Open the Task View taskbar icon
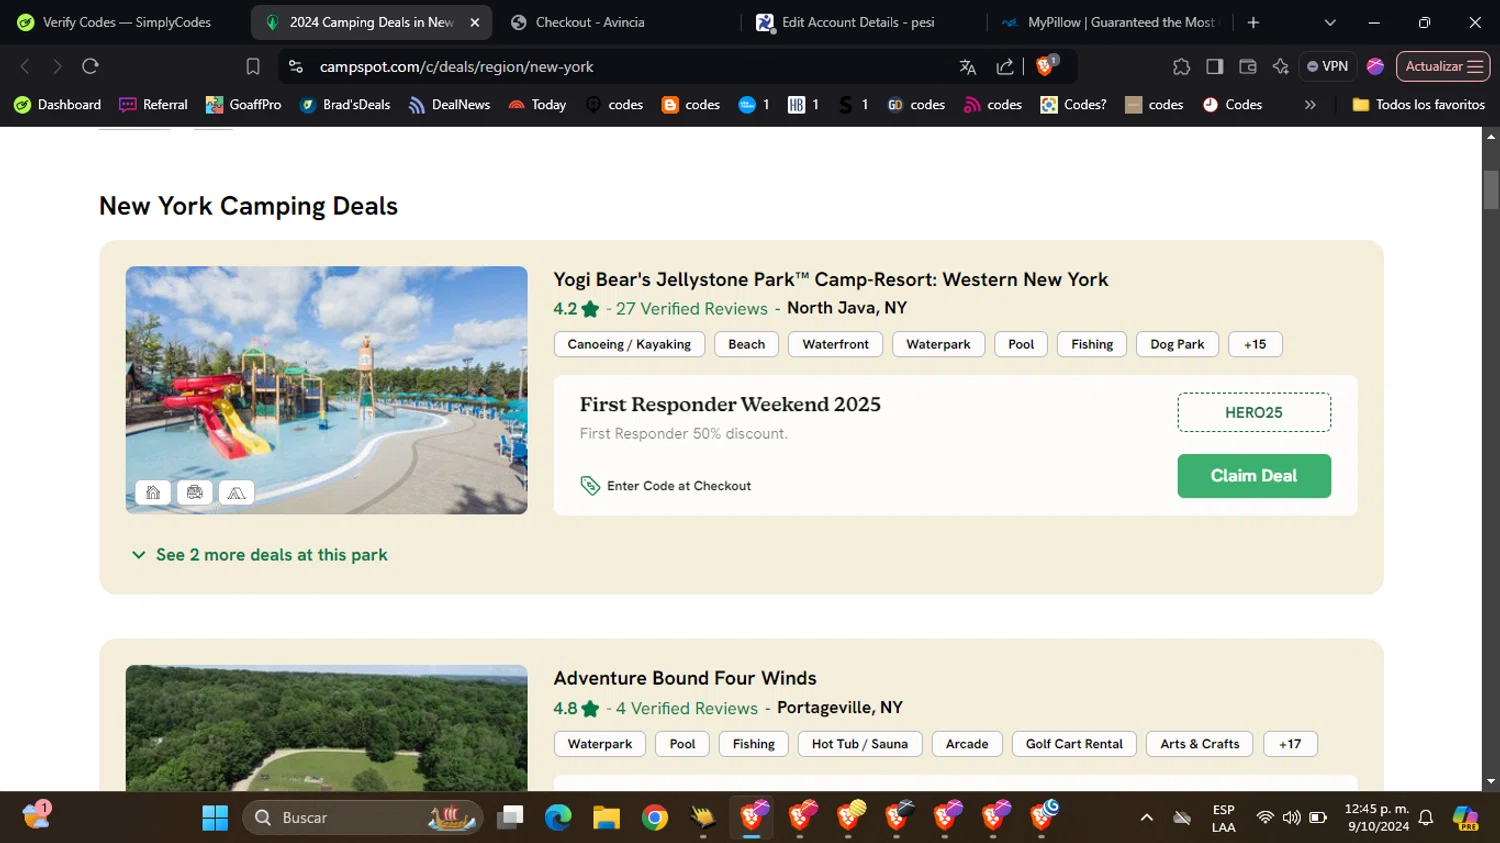 pos(510,818)
